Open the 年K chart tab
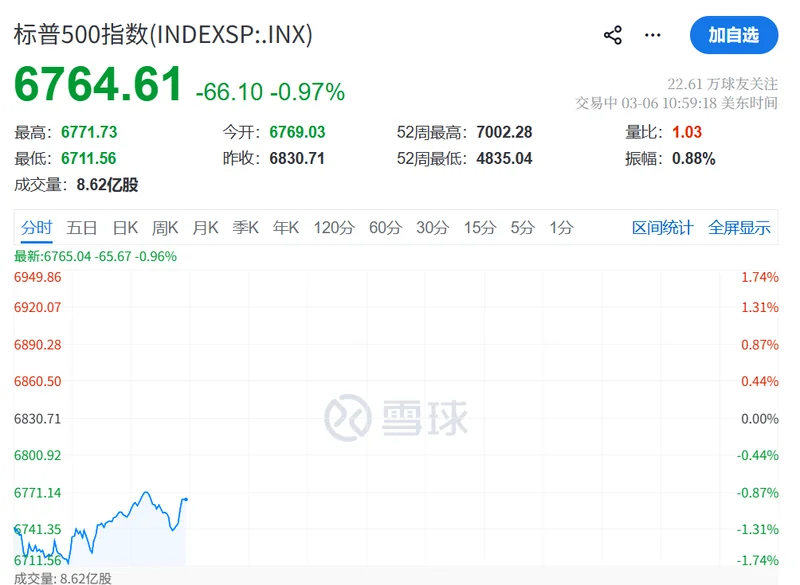 coord(286,227)
